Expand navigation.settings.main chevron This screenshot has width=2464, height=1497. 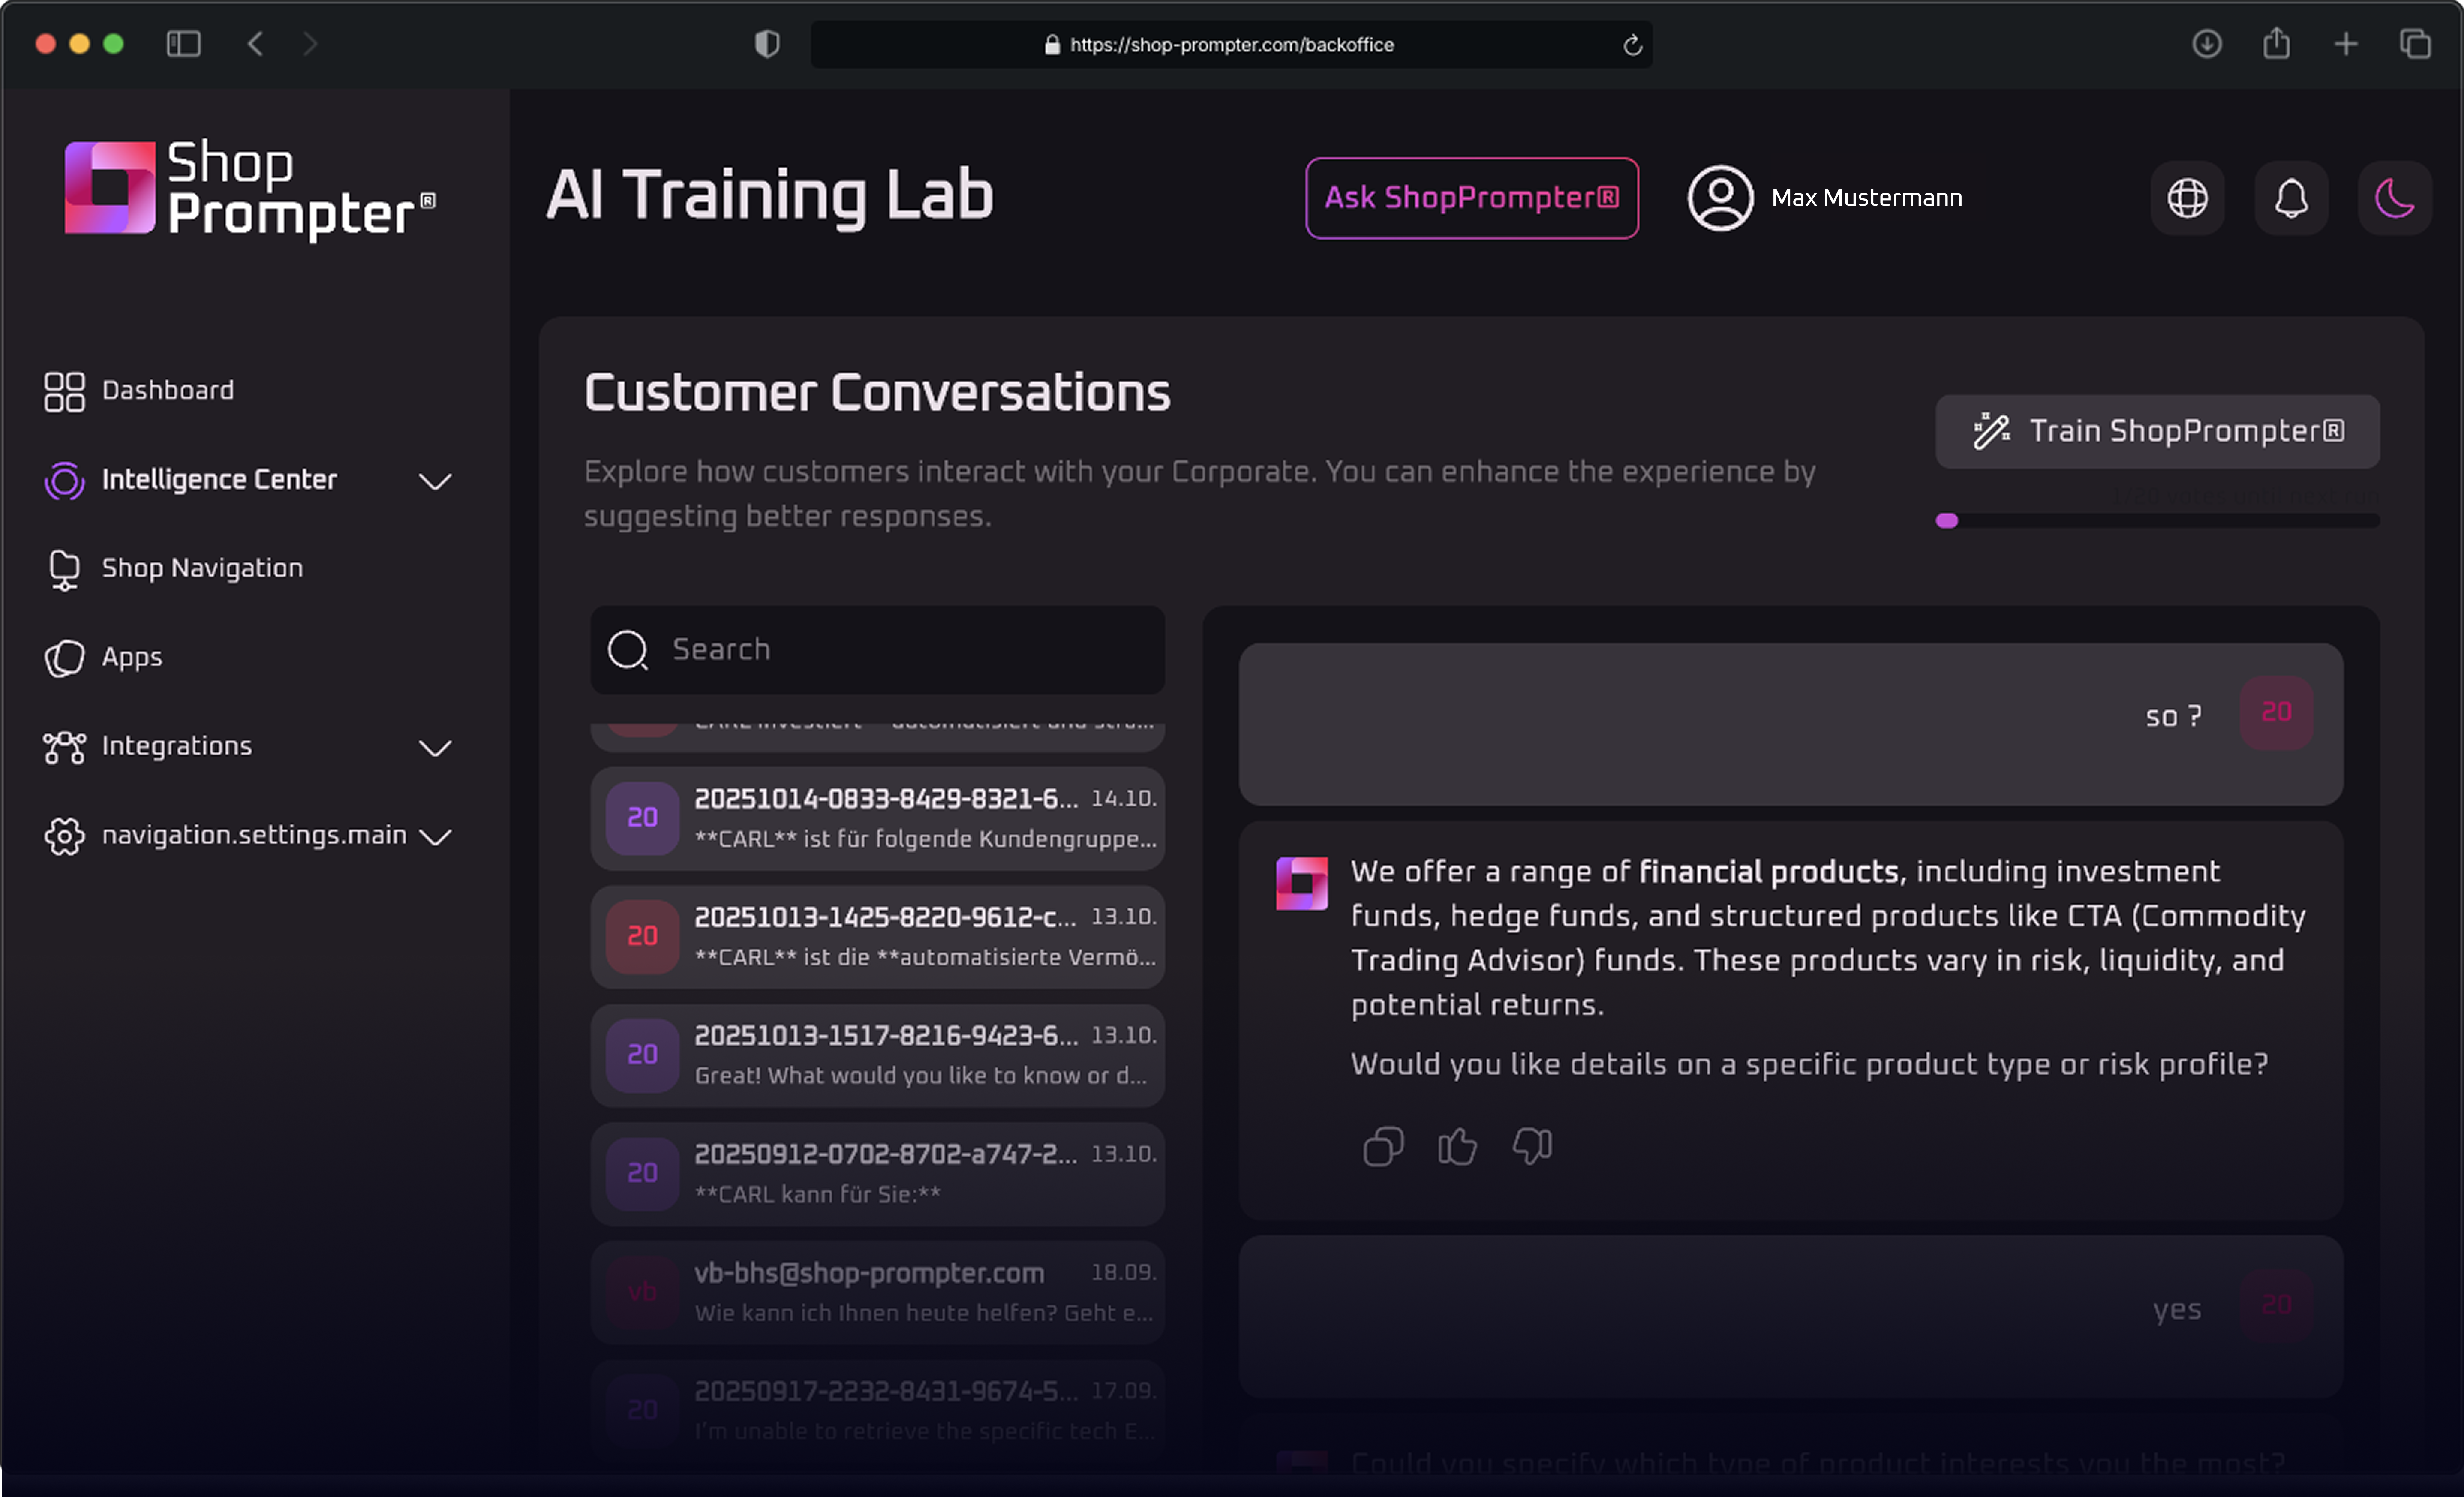coord(434,836)
